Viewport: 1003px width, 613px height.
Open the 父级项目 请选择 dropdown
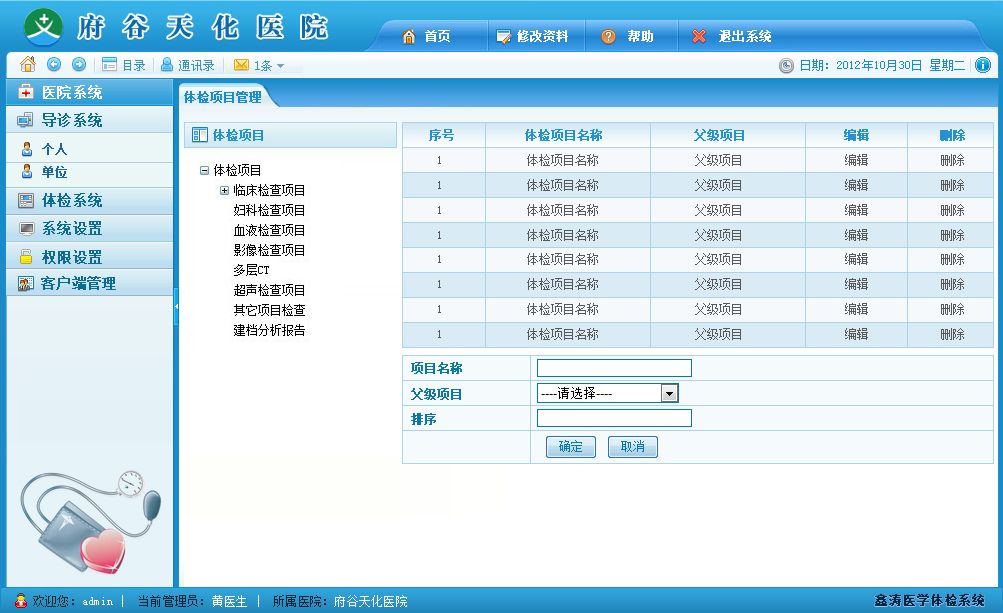tap(608, 393)
